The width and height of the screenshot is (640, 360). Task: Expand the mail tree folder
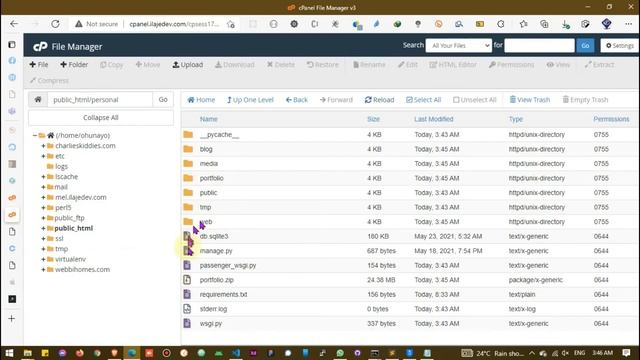[x=43, y=187]
